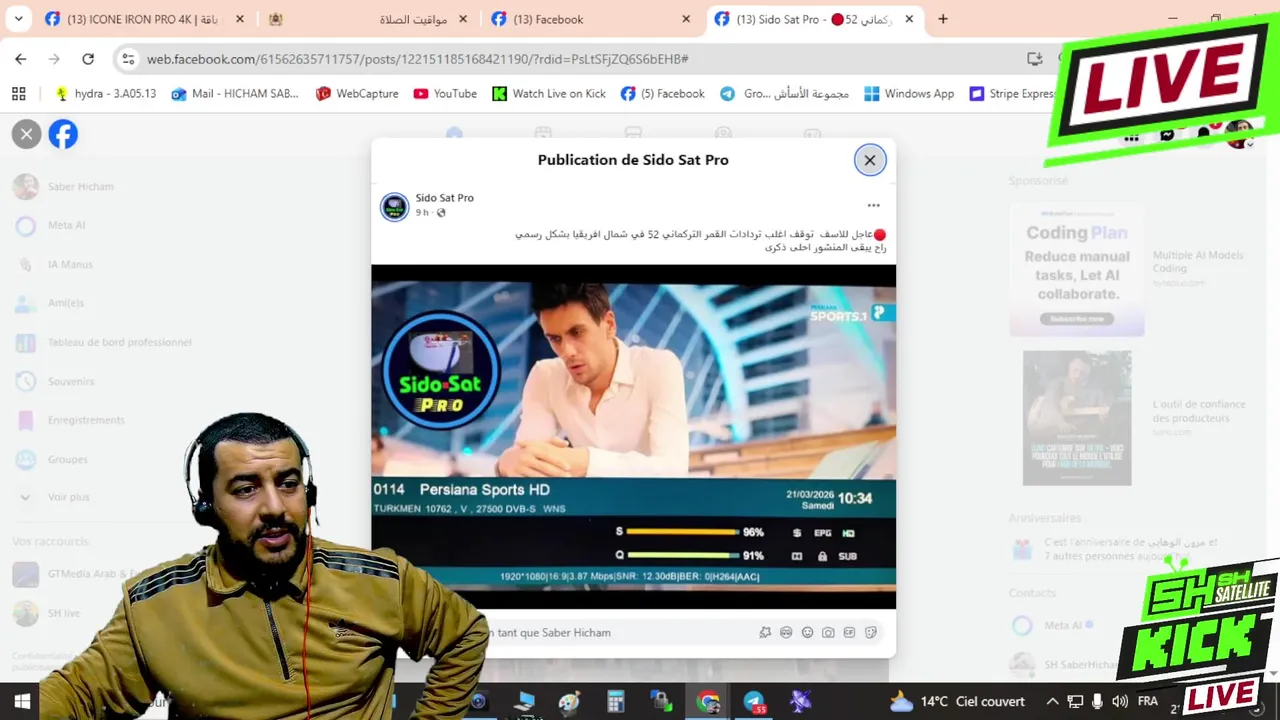1280x720 pixels.
Task: Click the web.facebook.com URL address bar
Action: point(418,59)
